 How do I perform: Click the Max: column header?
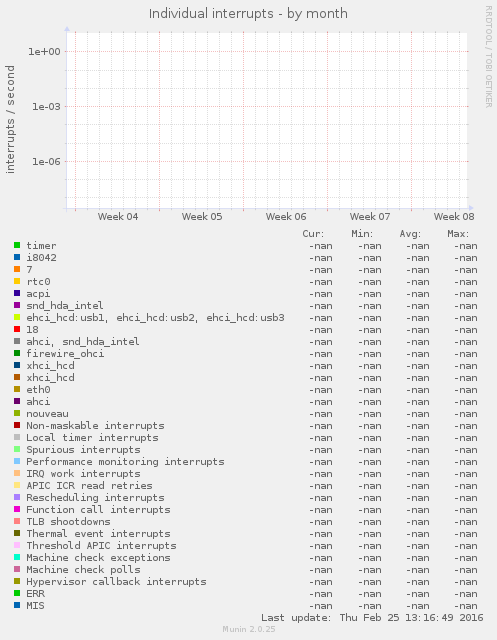click(x=458, y=234)
